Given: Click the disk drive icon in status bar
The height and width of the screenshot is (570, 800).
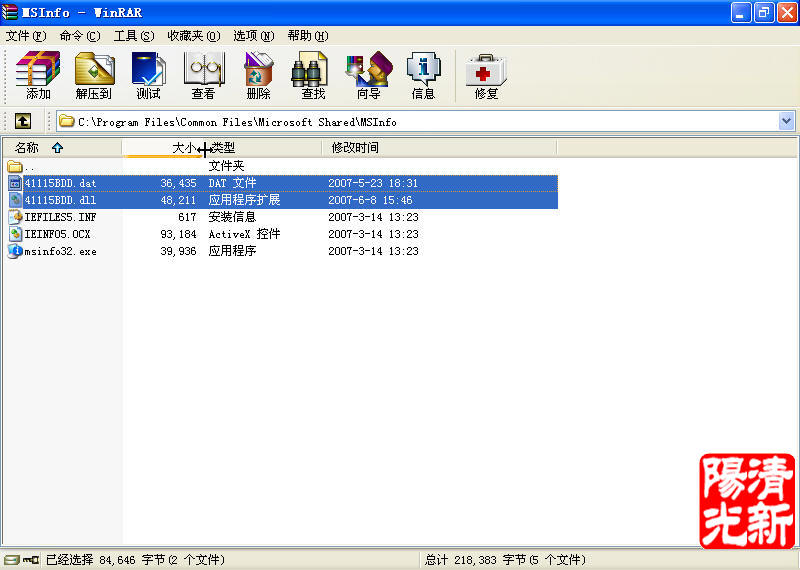Looking at the screenshot, I should pyautogui.click(x=11, y=560).
